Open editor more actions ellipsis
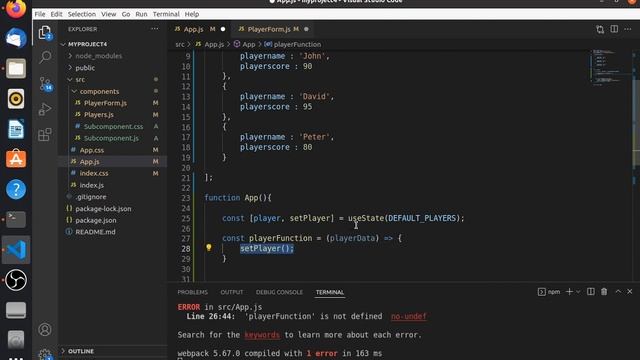This screenshot has width=640, height=360. point(628,29)
